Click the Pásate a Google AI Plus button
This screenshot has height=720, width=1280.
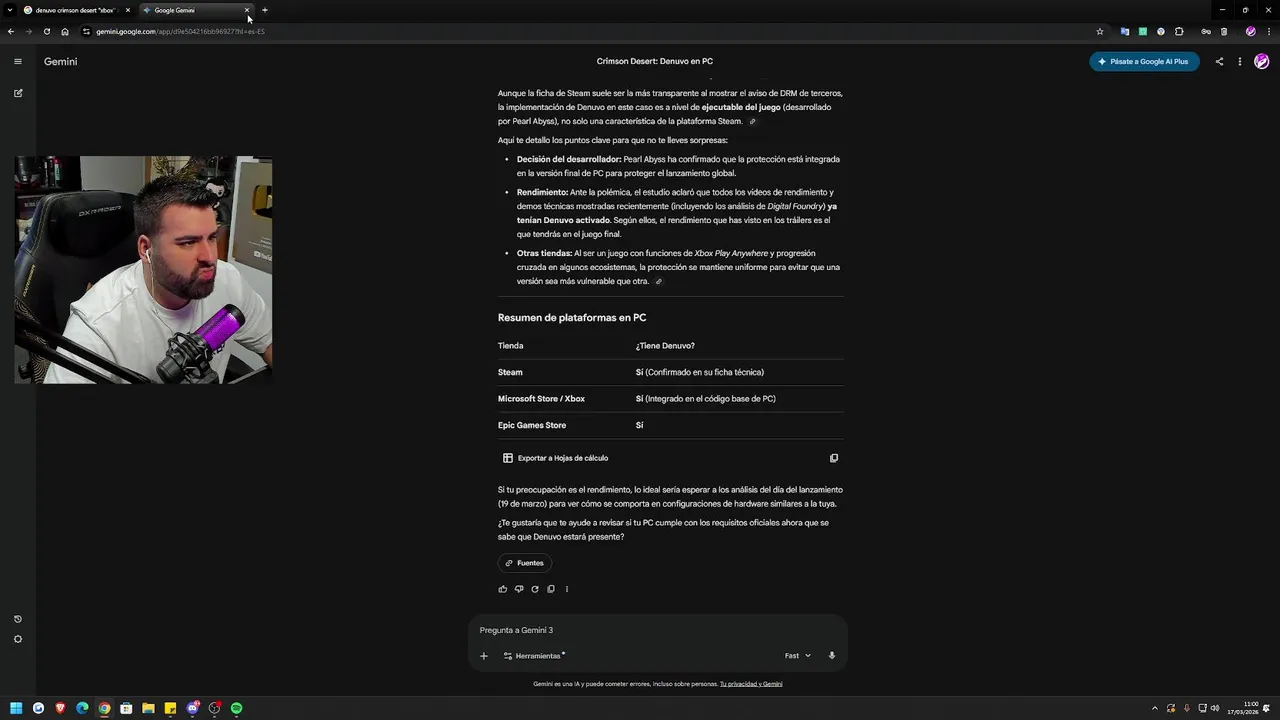1144,61
